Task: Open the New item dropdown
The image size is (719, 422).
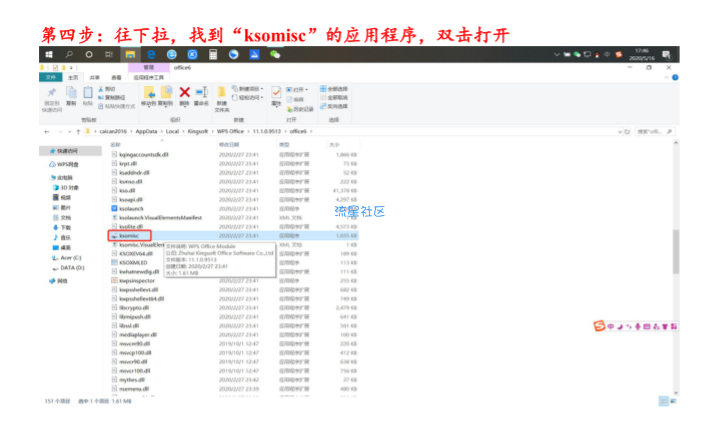Action: click(x=248, y=89)
